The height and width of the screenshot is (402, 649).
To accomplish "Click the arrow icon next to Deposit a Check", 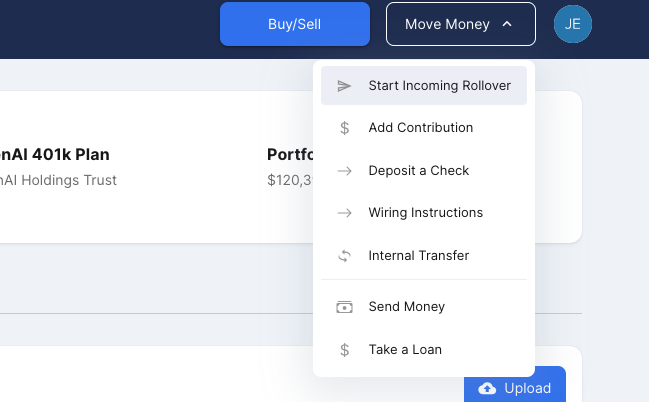I will coord(345,171).
